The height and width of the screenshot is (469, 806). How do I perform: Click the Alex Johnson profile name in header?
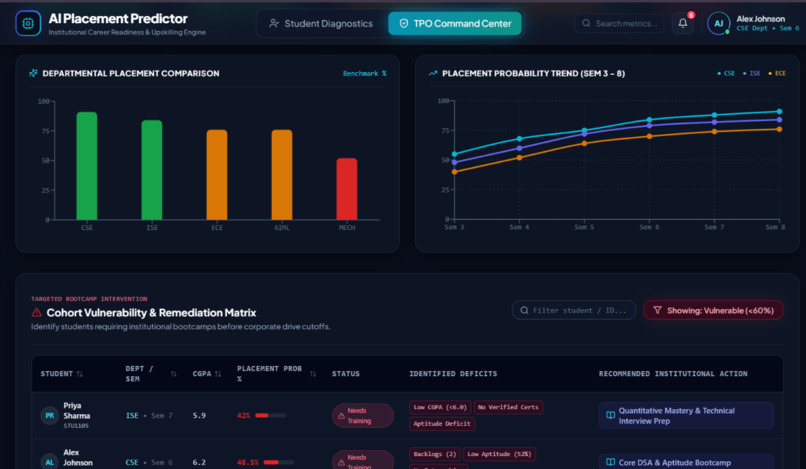coord(760,19)
